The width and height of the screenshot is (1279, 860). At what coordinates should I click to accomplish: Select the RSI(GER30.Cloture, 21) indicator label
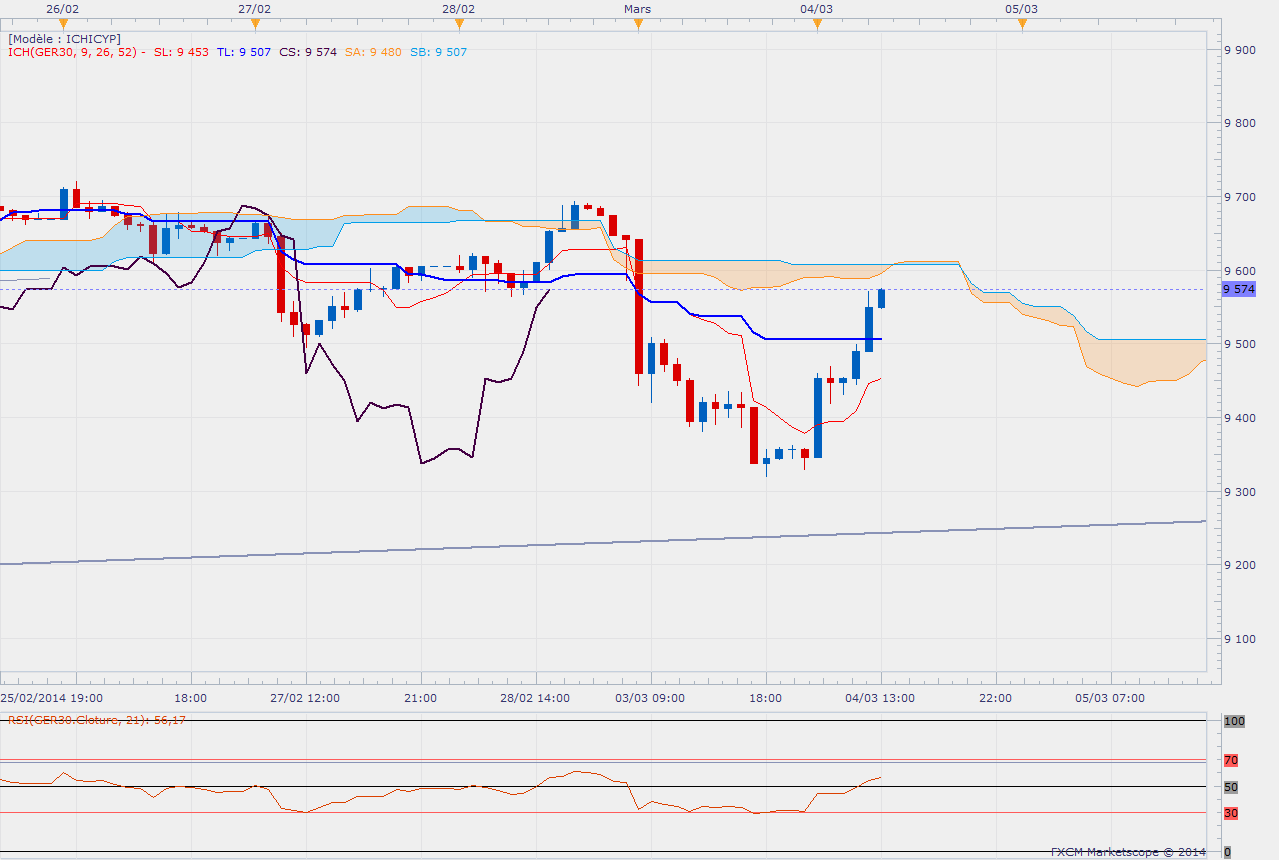click(97, 719)
